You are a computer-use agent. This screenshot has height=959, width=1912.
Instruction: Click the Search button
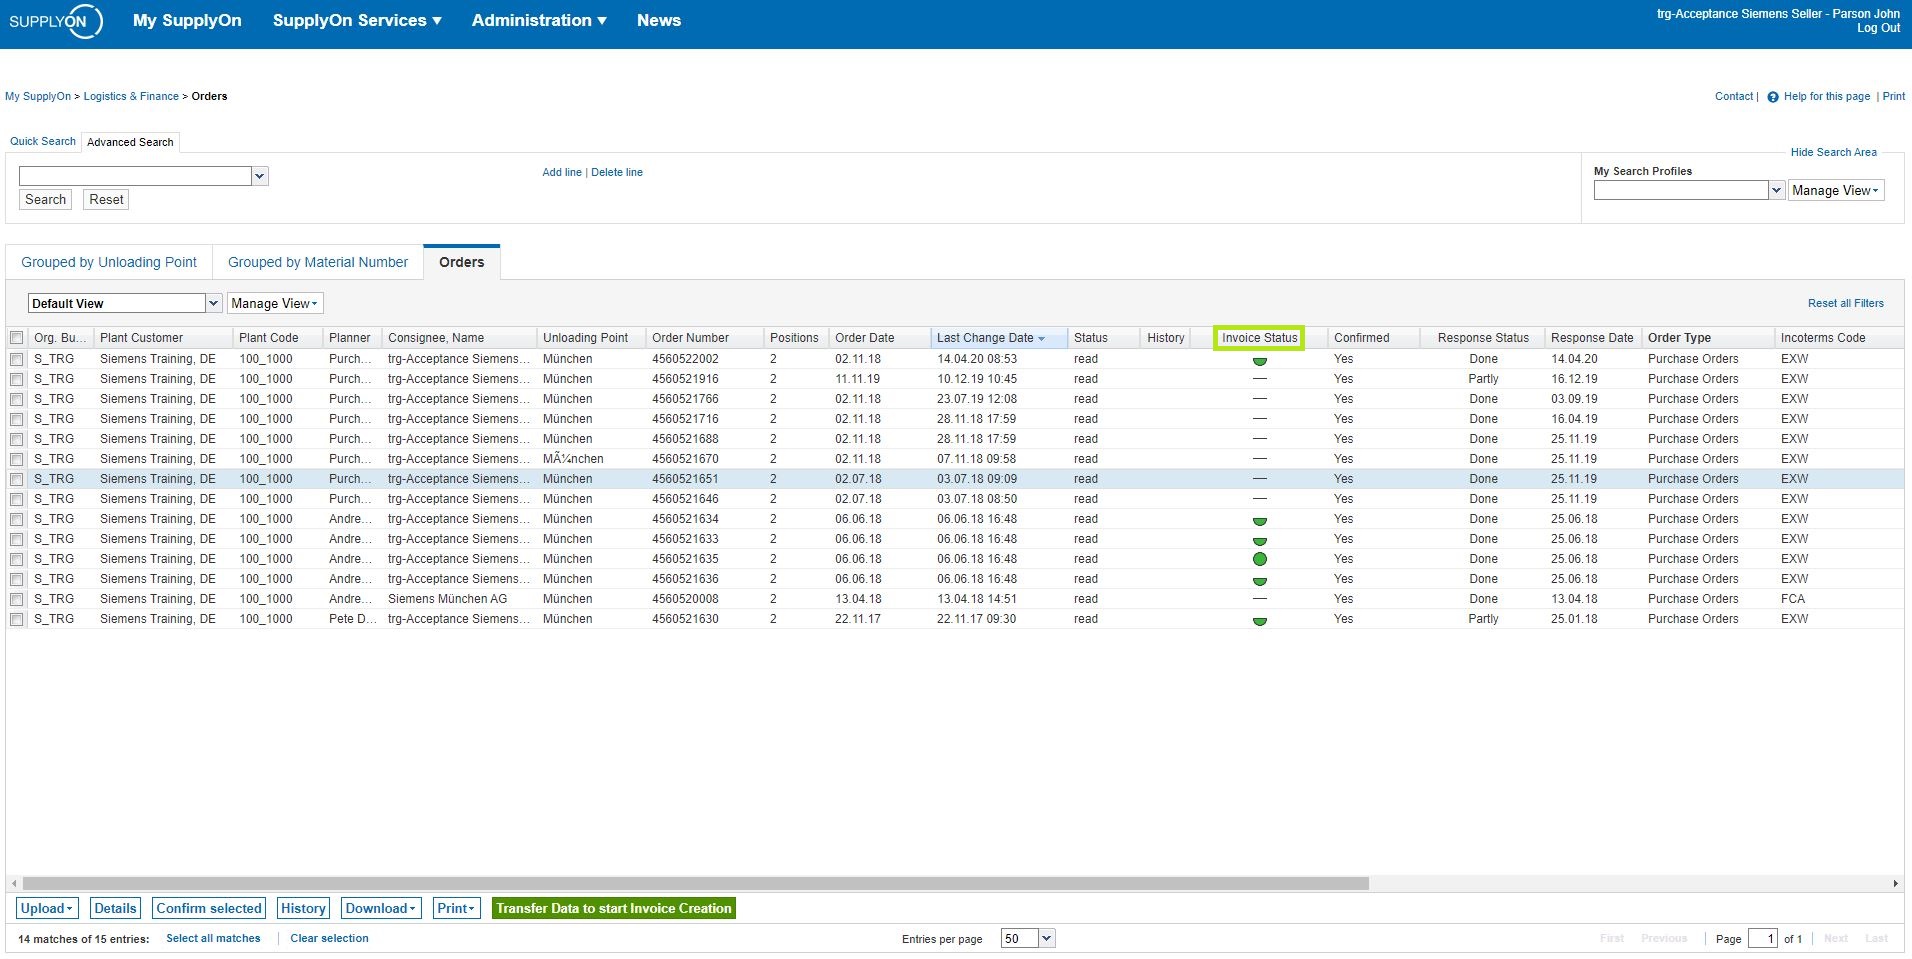click(45, 199)
